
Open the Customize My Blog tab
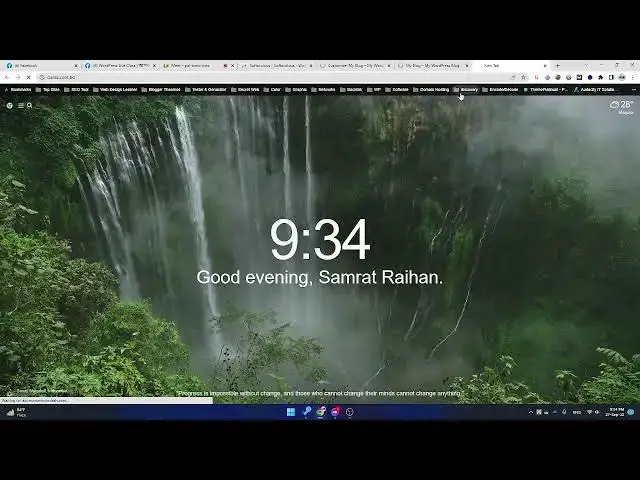[x=355, y=65]
